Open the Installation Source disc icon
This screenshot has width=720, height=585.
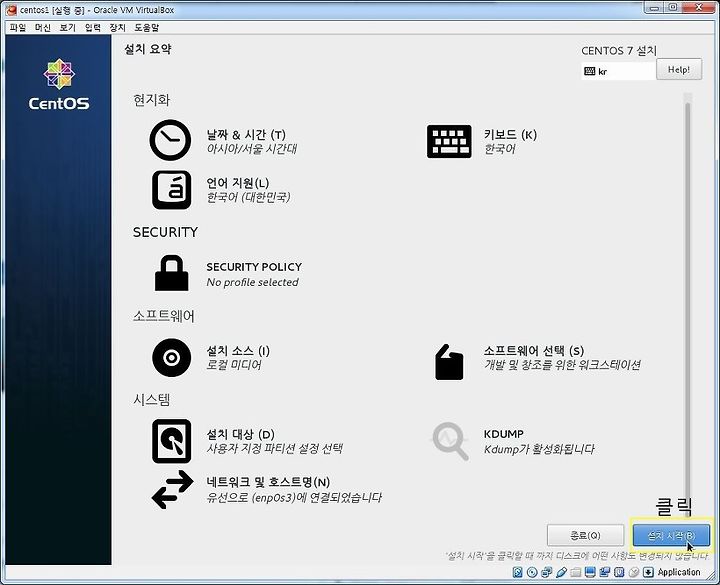pyautogui.click(x=171, y=357)
